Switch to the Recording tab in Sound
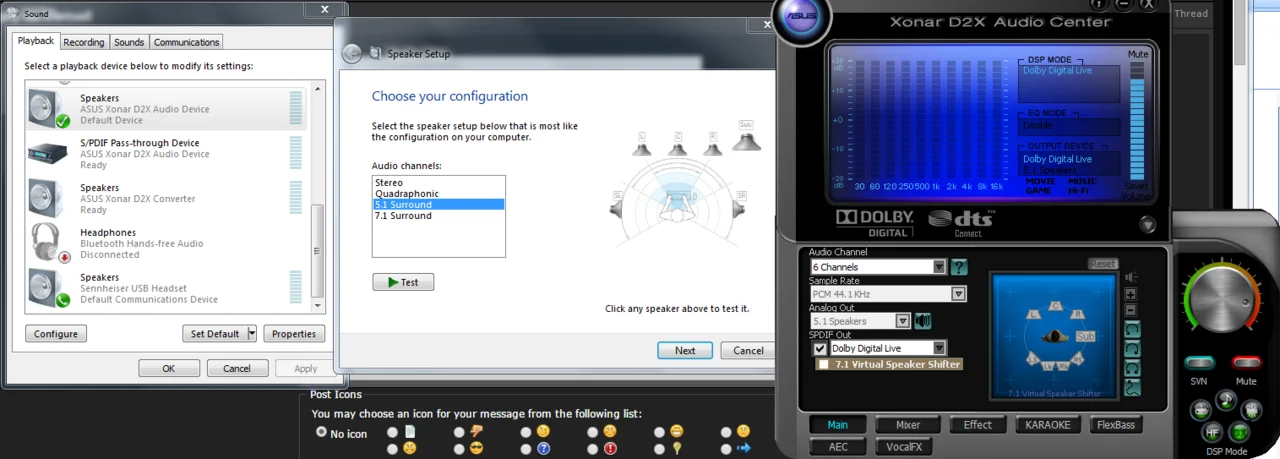1280x459 pixels. 84,42
